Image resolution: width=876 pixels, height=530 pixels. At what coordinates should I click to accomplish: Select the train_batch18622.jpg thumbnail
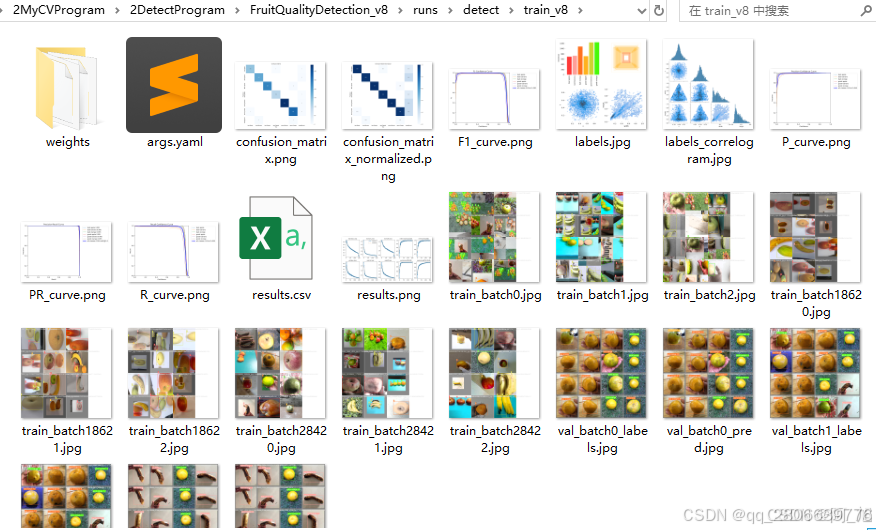pyautogui.click(x=173, y=373)
